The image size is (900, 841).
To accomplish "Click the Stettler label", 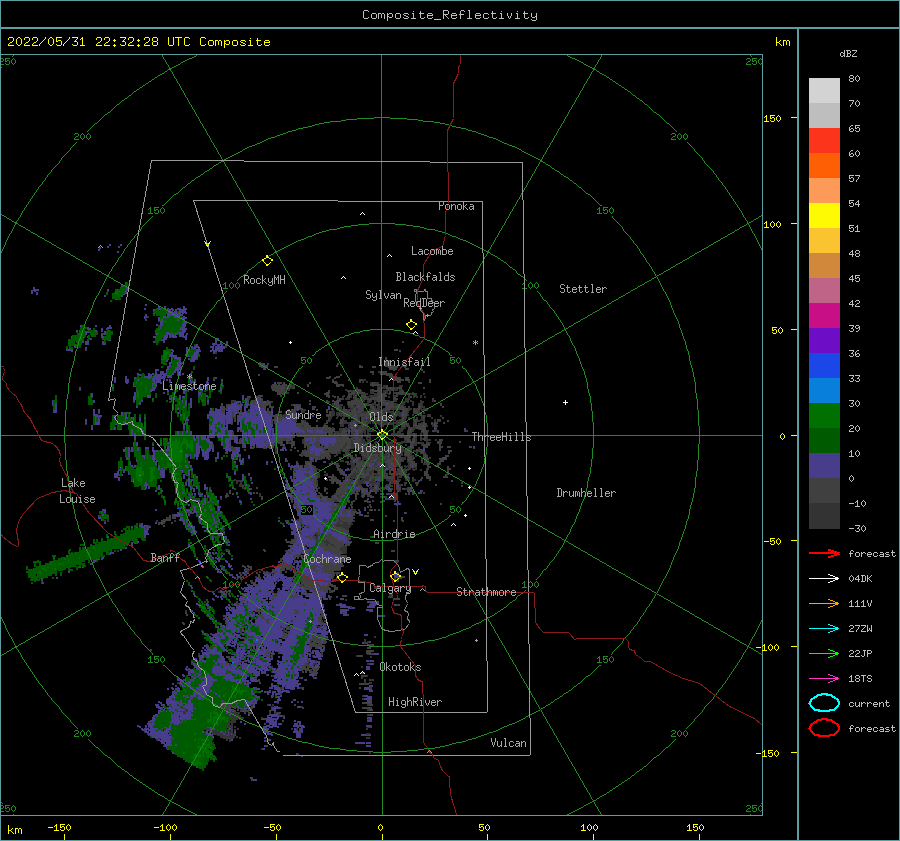I will coord(583,289).
